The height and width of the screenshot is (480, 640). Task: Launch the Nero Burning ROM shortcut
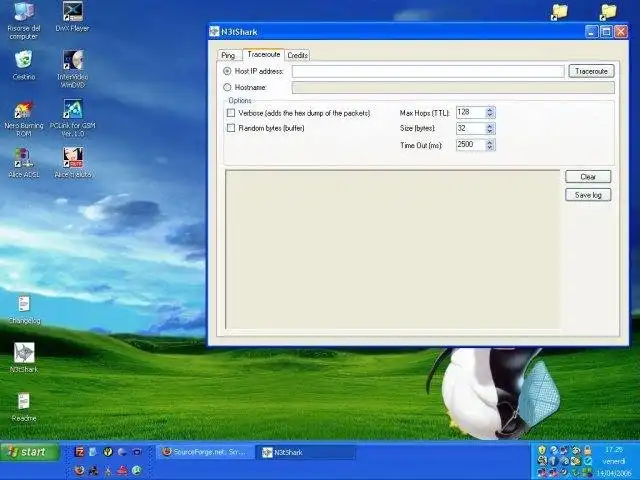point(24,118)
